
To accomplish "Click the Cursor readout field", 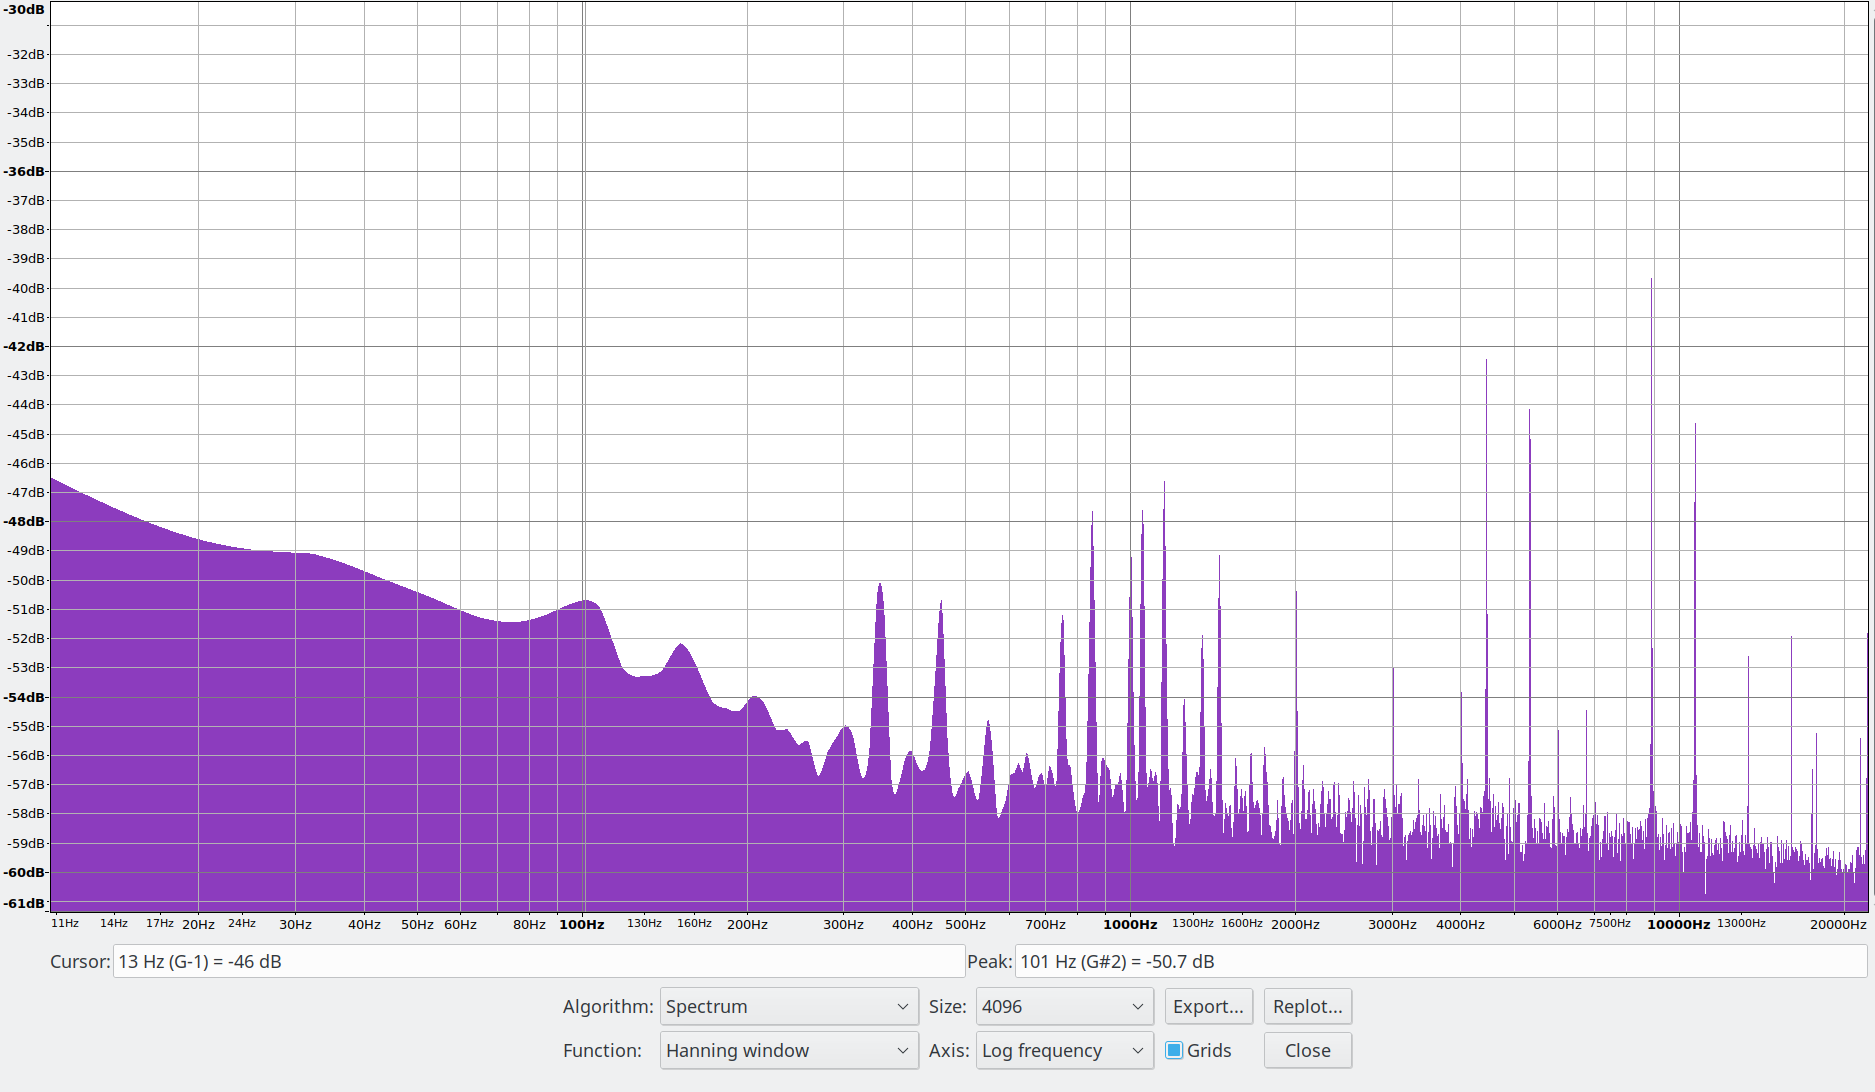I will (x=538, y=961).
